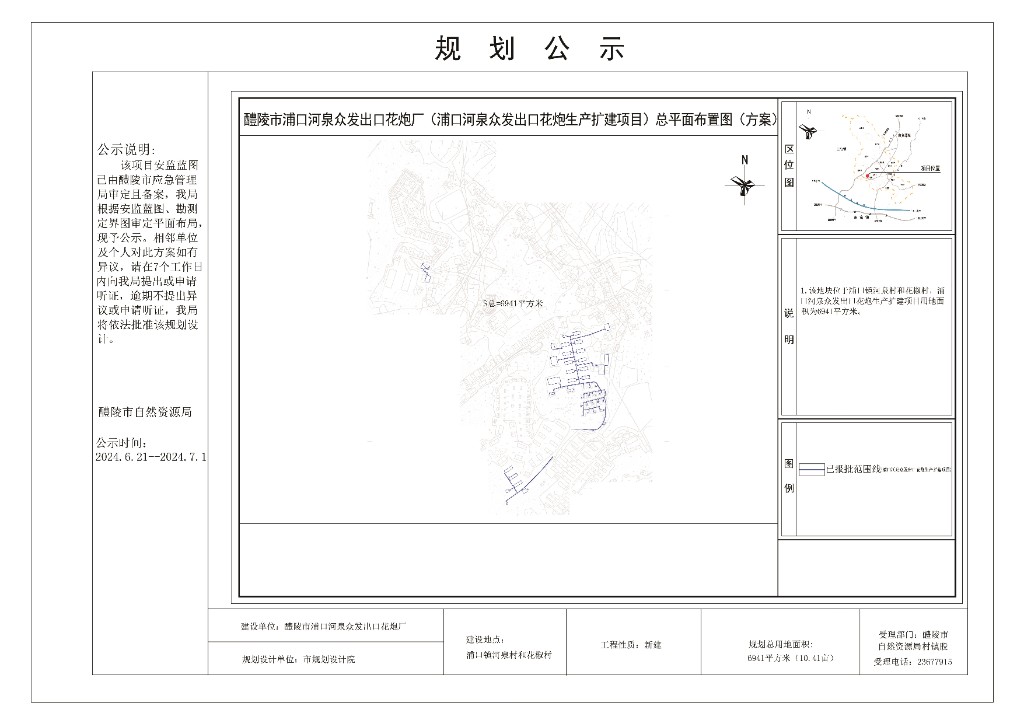Click the compass symbol in the location map
The image size is (1024, 724).
(808, 131)
